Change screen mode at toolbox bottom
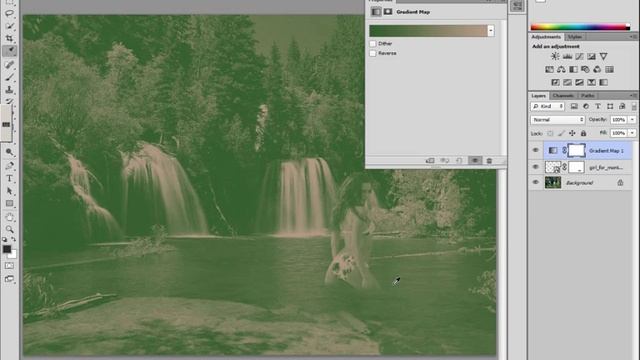Screen dimensions: 640x360 coord(9,279)
